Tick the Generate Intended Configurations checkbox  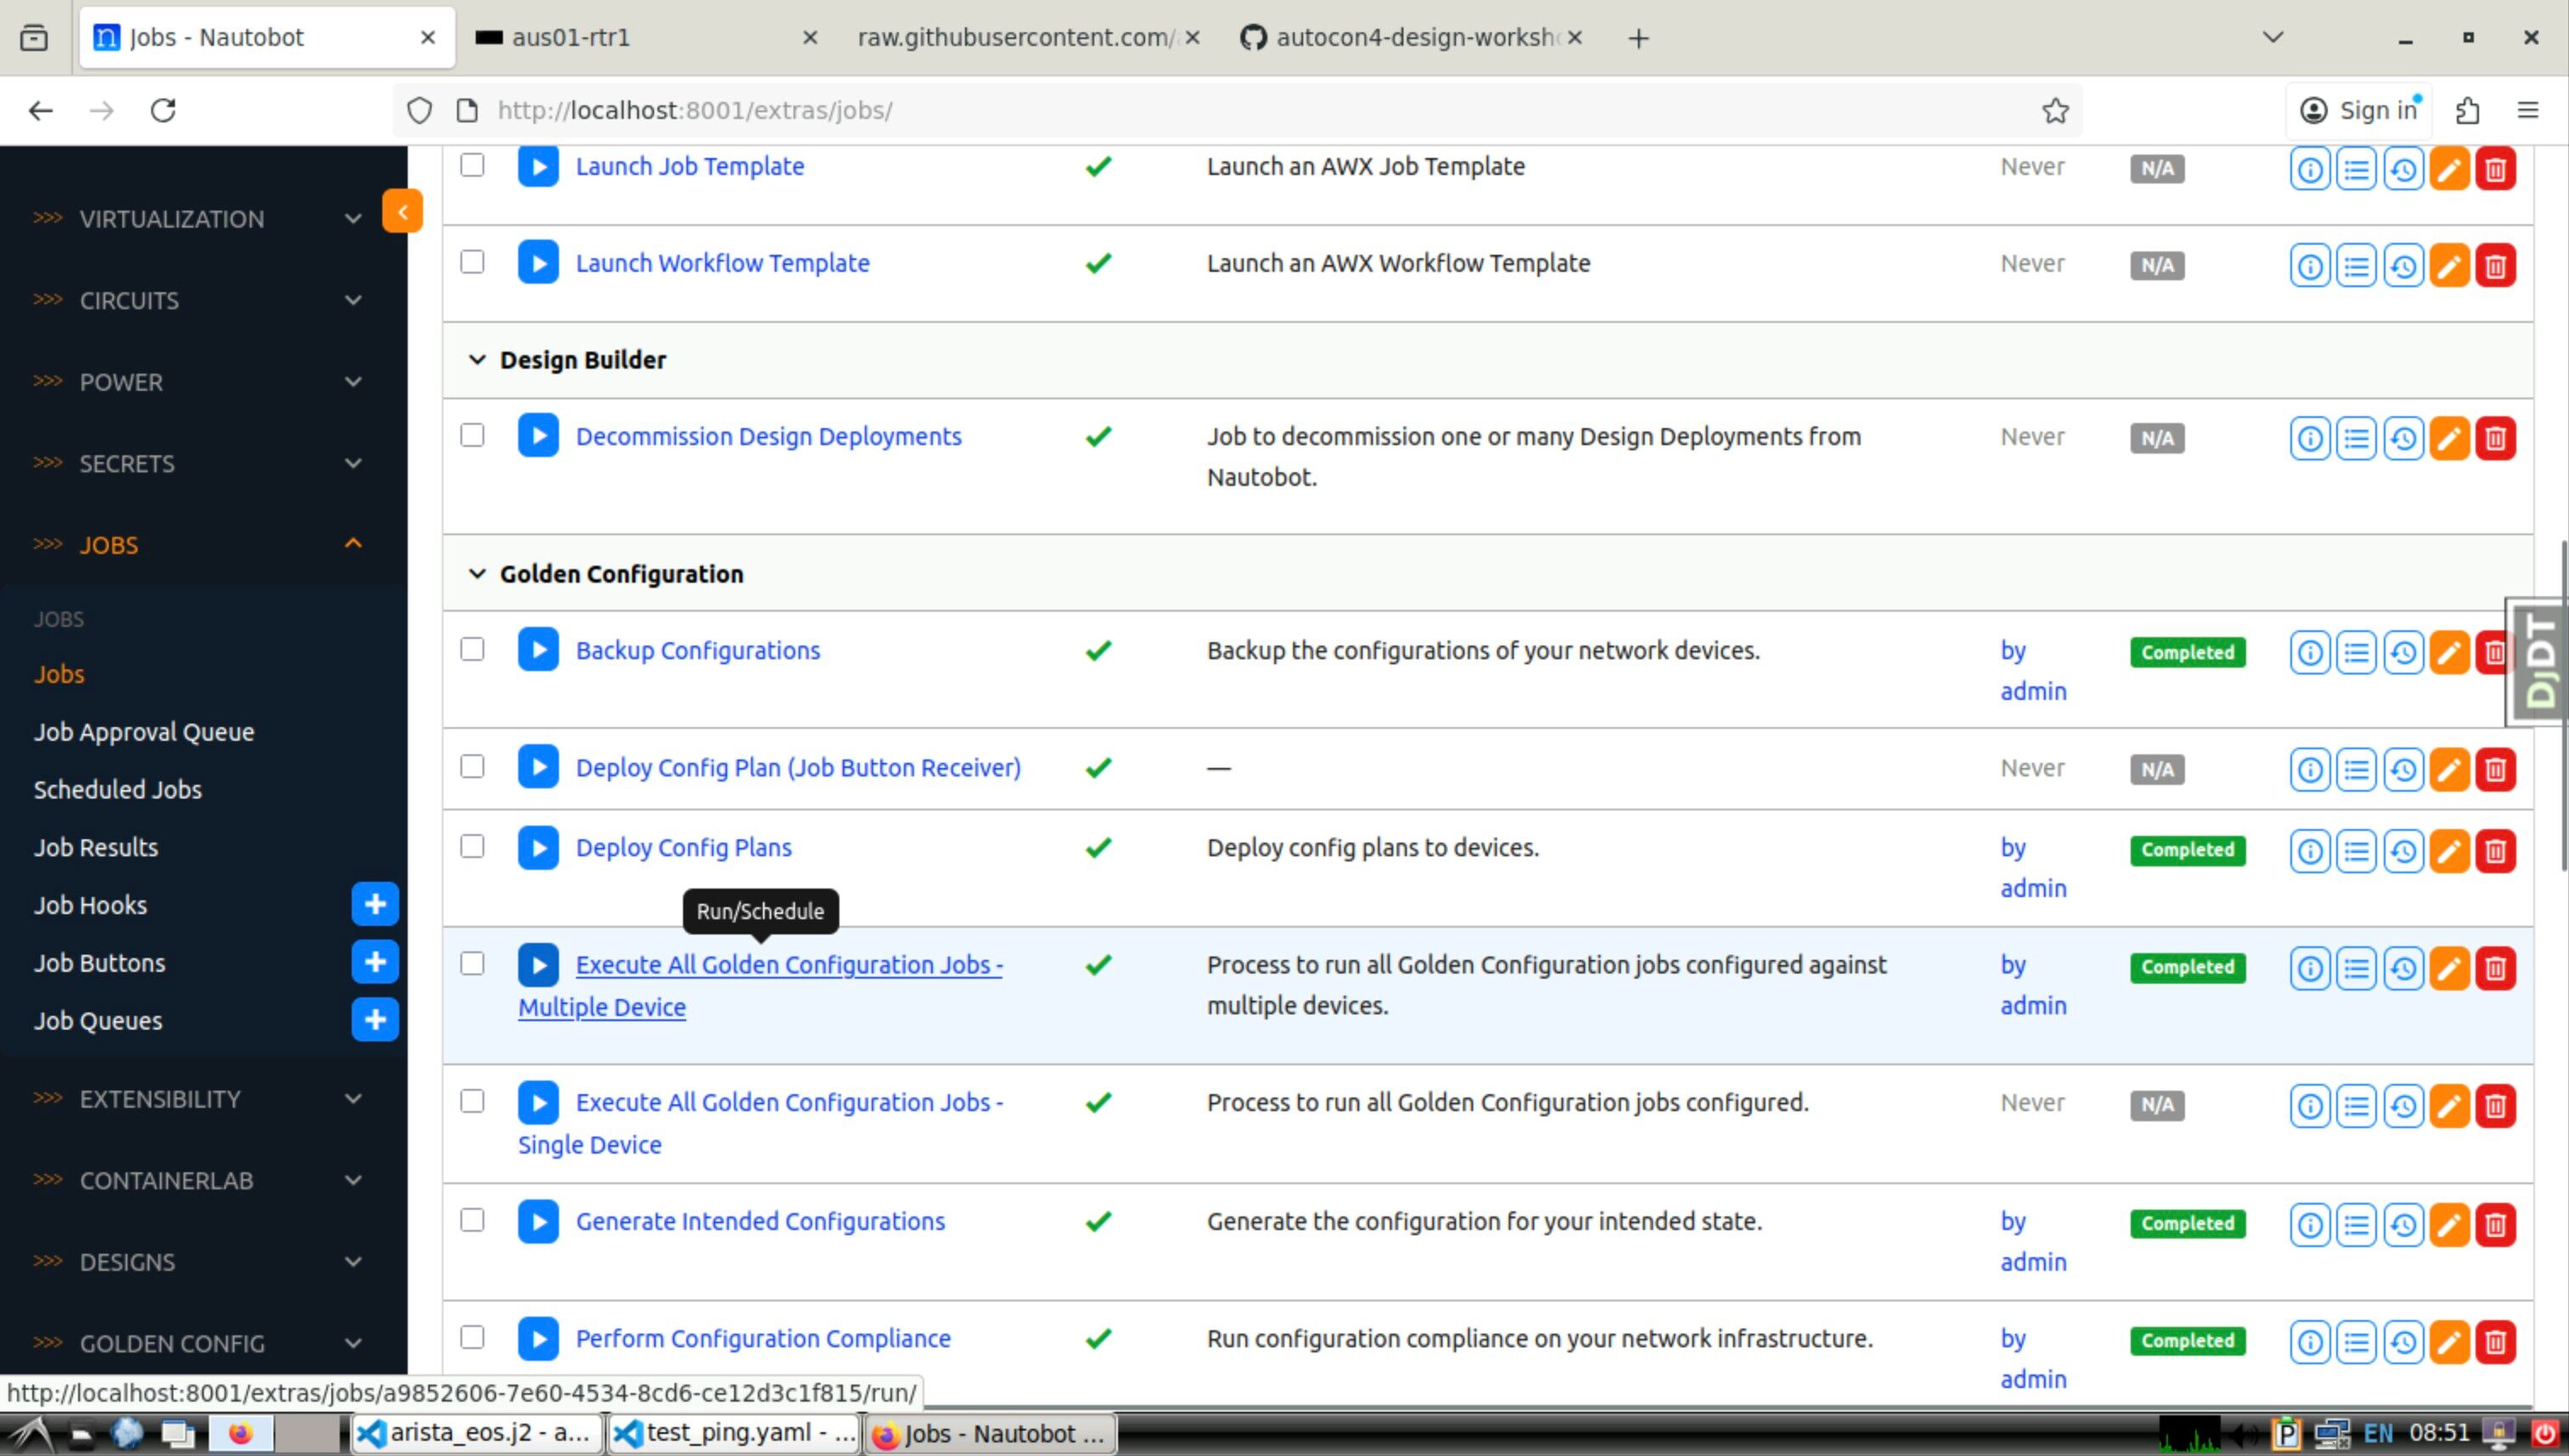(x=472, y=1221)
